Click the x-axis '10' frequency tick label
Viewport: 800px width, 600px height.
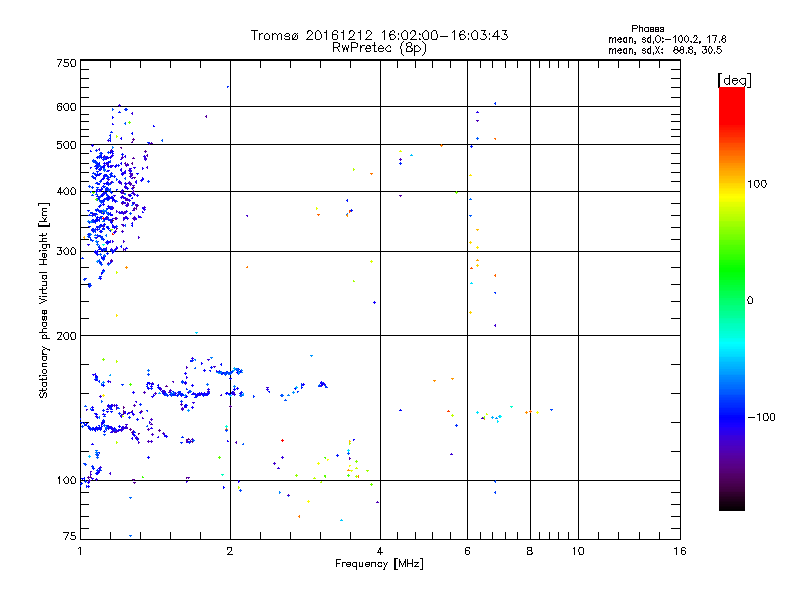click(x=578, y=551)
